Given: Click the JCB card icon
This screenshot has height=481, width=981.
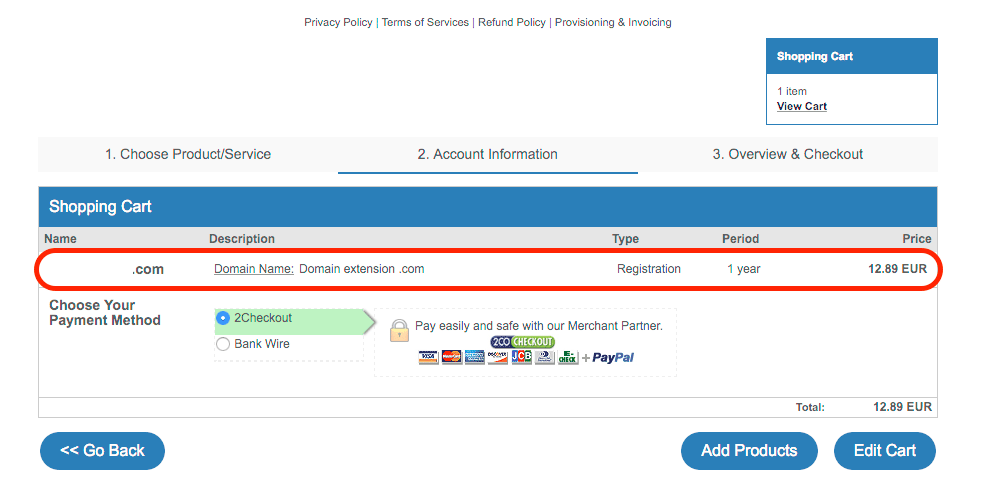Looking at the screenshot, I should (x=522, y=357).
